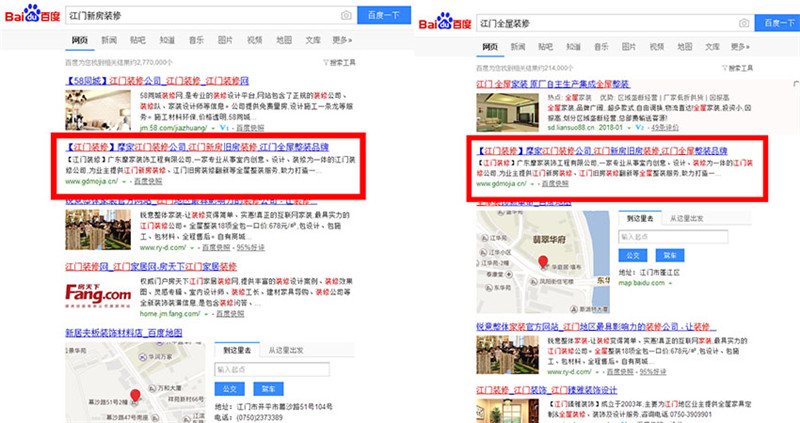Screen dimensions: 800x423
Task: Switch to 新闻 tab on 江门新房装修 page
Action: tap(109, 40)
